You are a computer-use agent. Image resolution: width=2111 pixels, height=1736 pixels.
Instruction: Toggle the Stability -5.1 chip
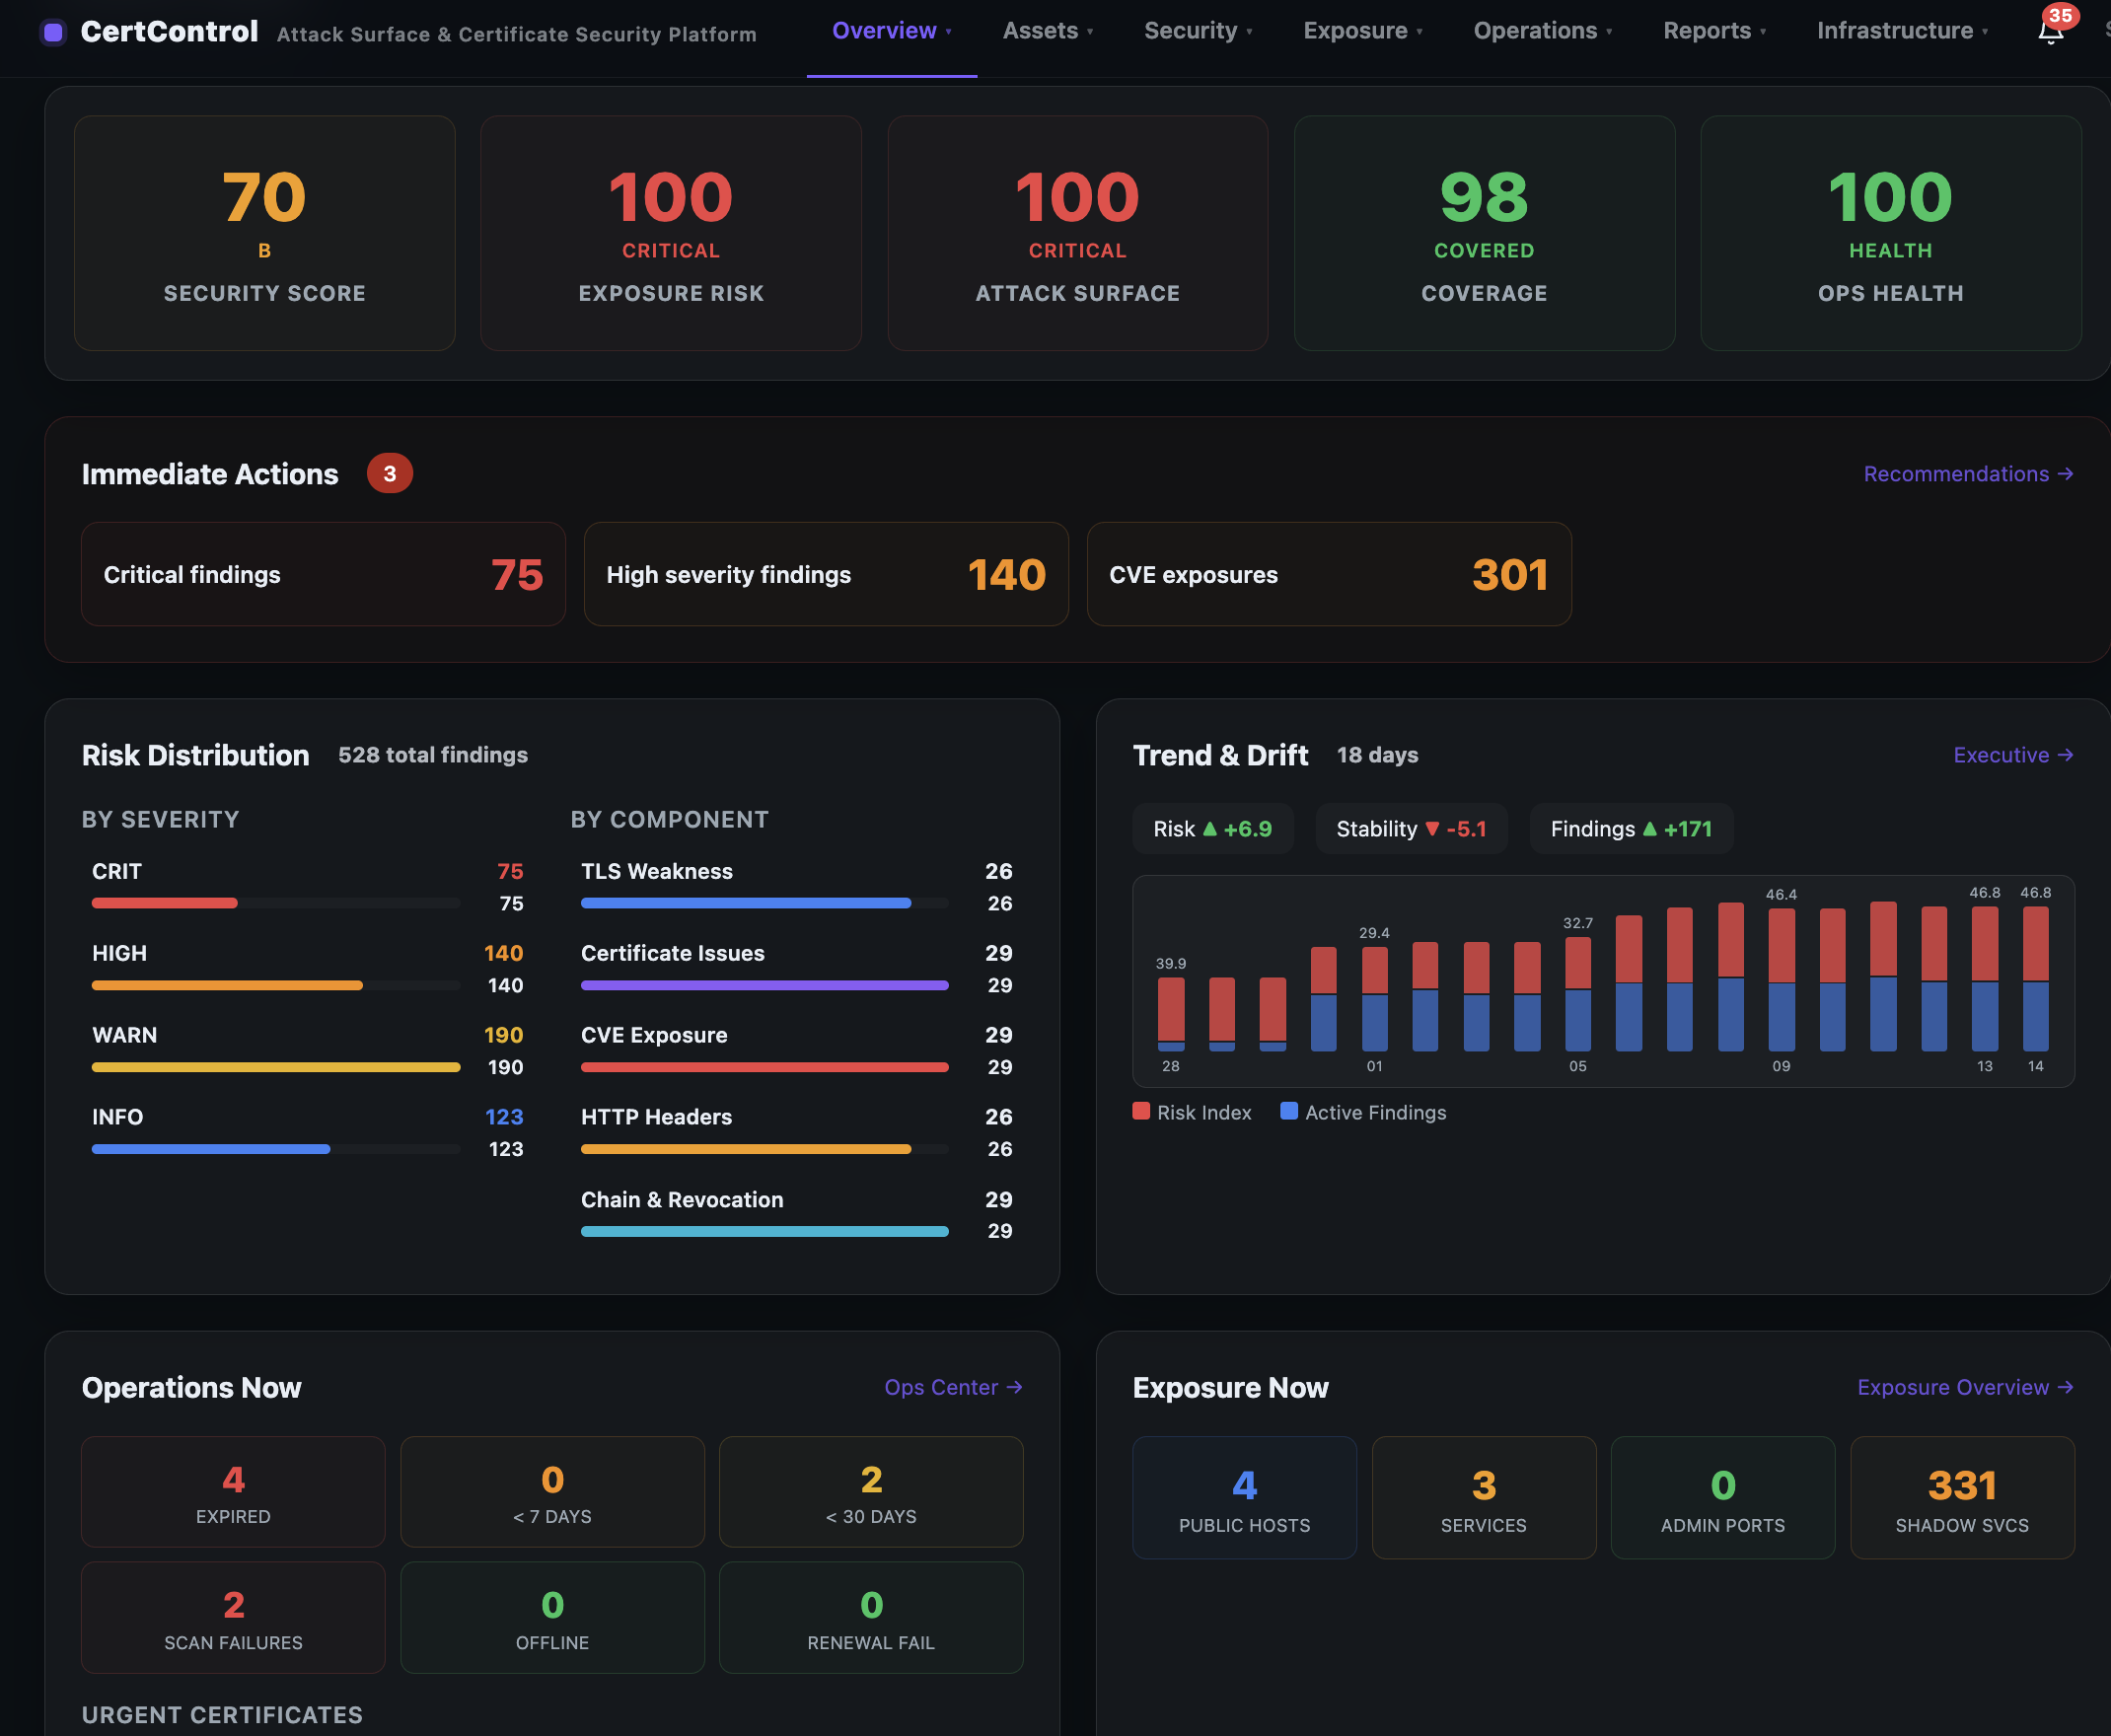(x=1410, y=828)
